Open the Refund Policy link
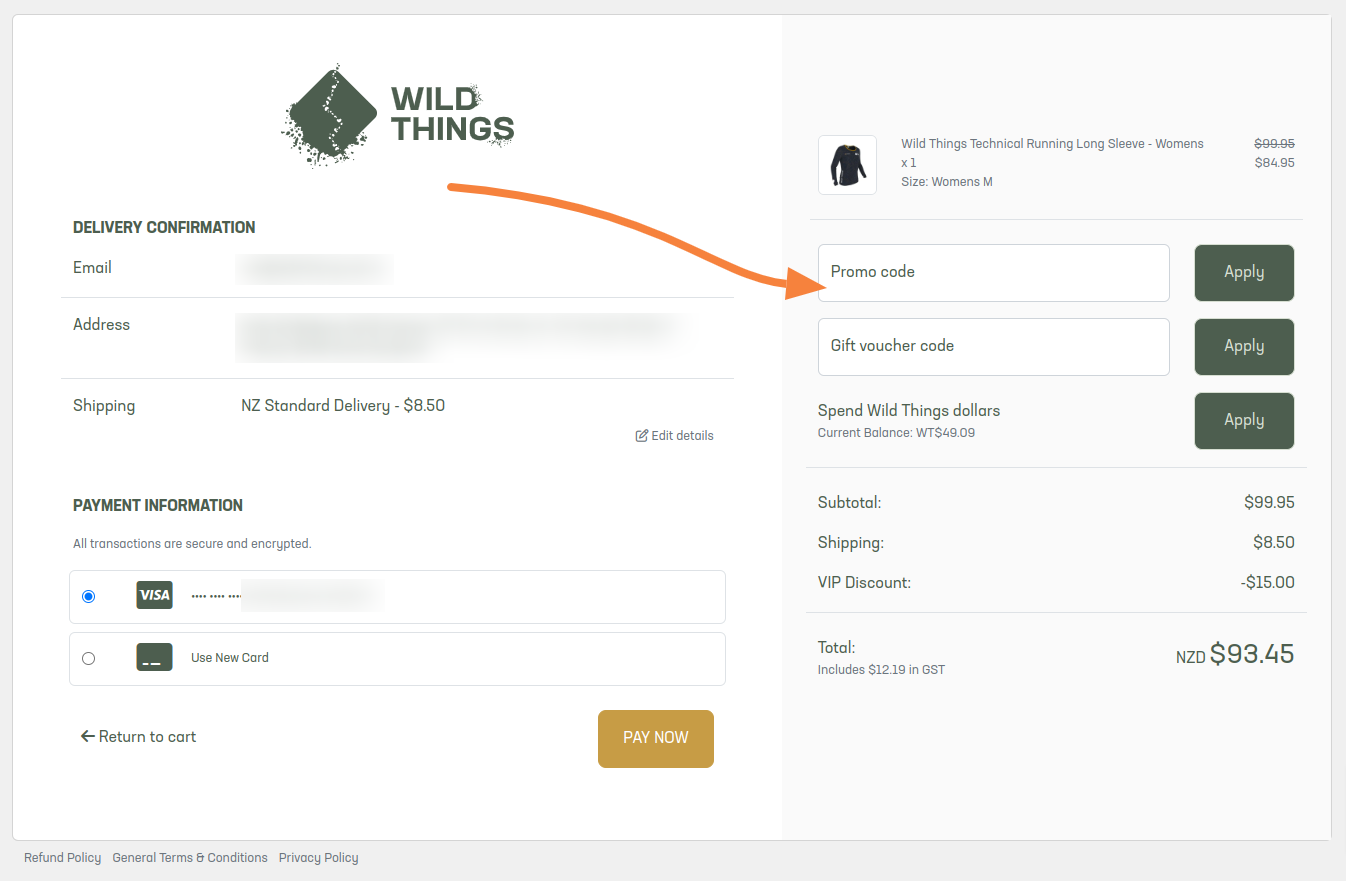The image size is (1346, 881). [63, 858]
